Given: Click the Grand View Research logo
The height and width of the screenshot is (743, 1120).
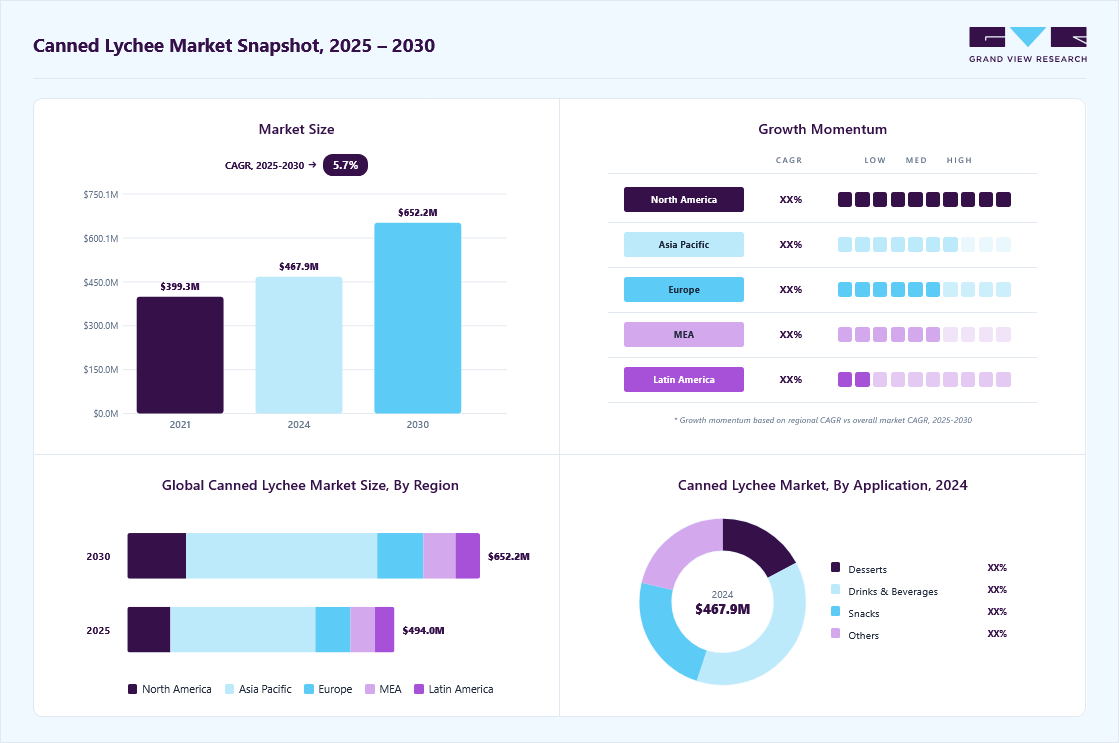Looking at the screenshot, I should [1028, 45].
